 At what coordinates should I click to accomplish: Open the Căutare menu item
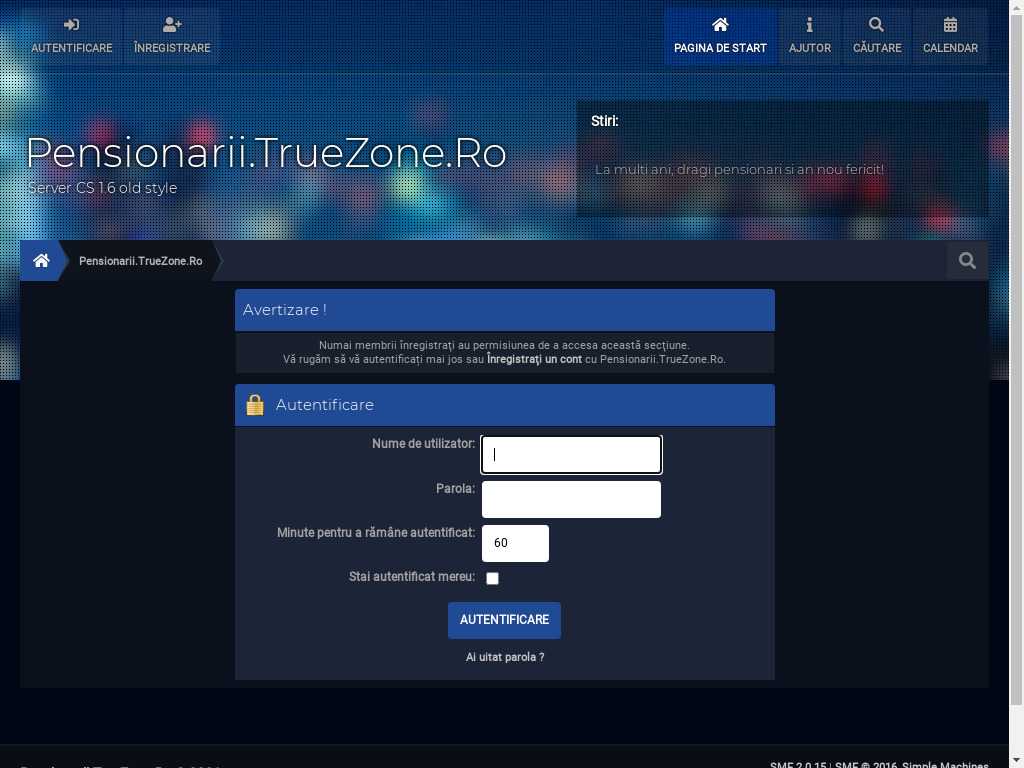coord(876,36)
